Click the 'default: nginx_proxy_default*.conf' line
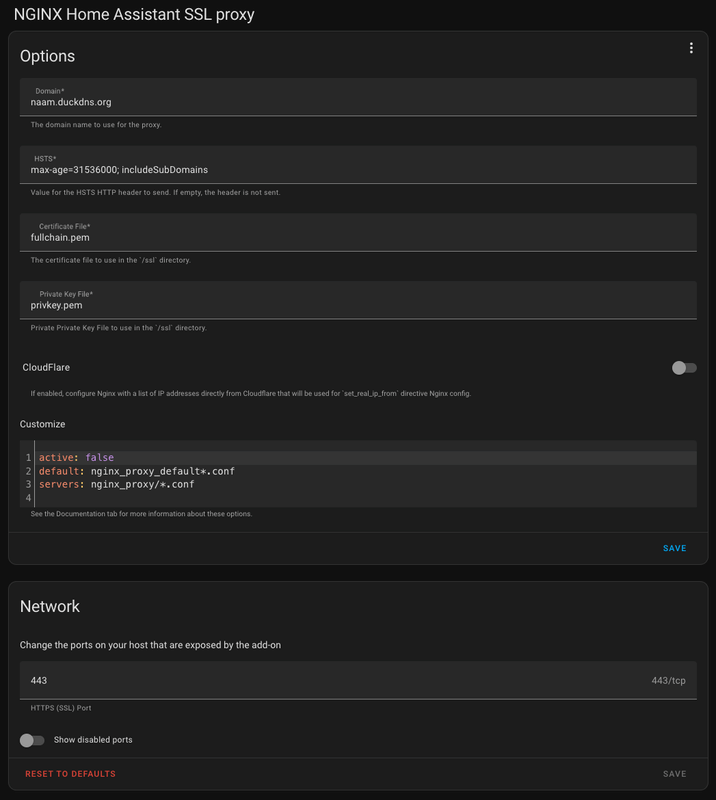This screenshot has height=800, width=716. coord(137,471)
